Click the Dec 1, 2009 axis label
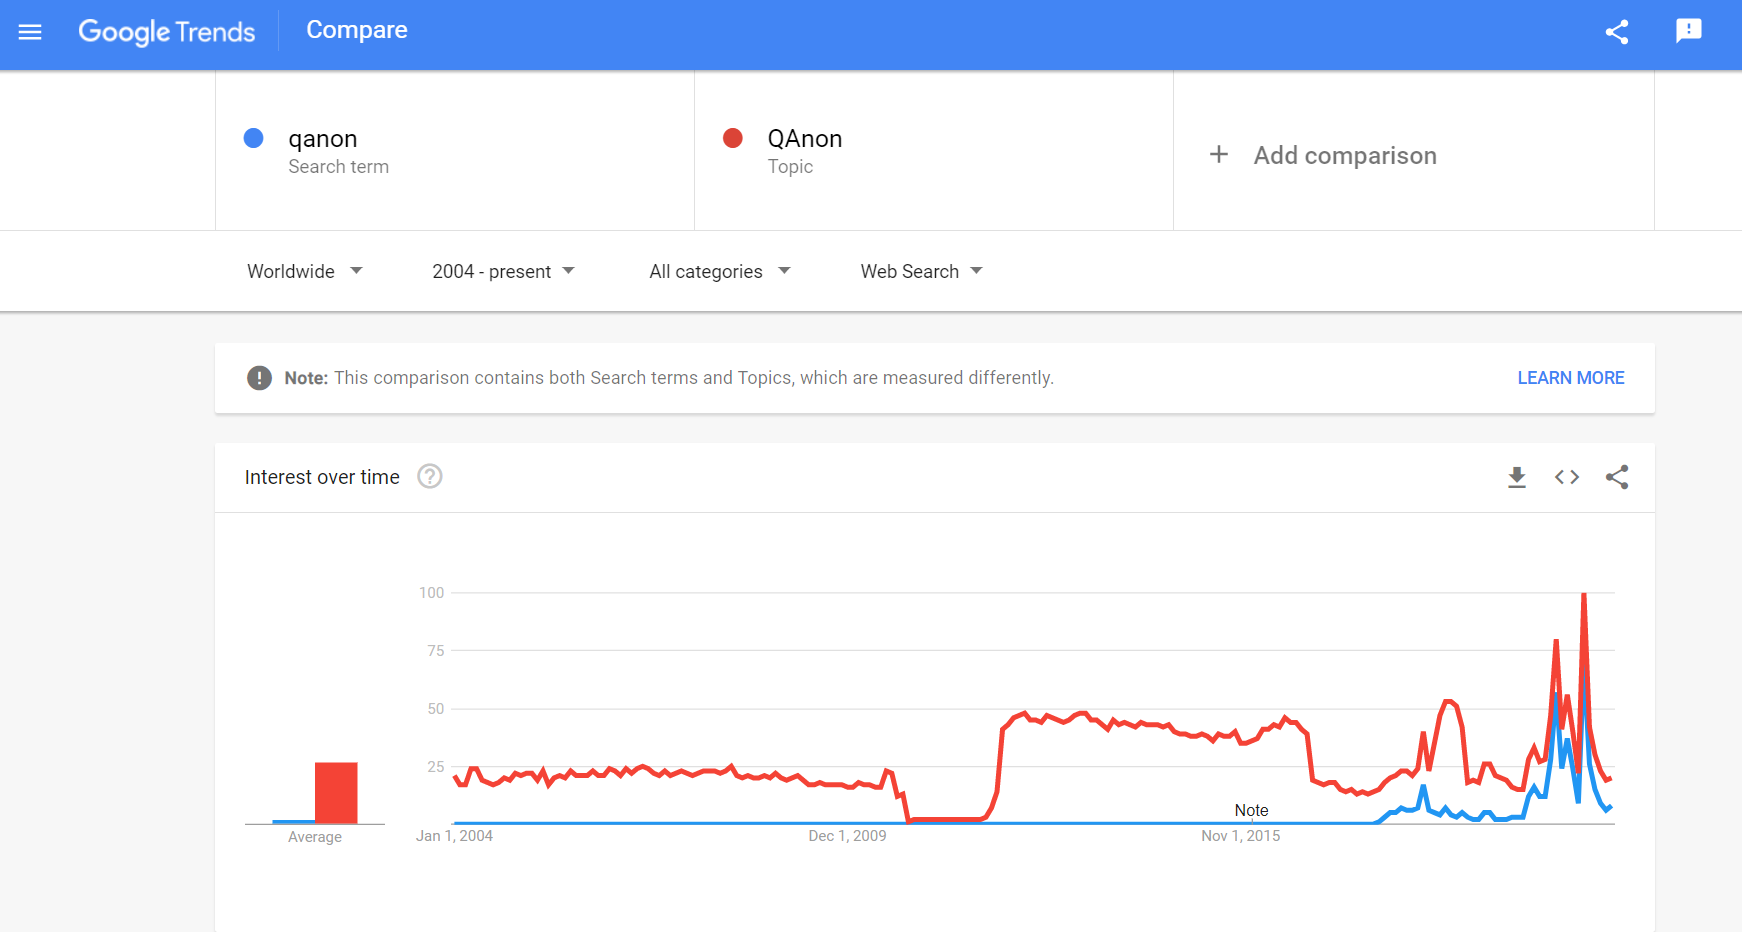This screenshot has width=1742, height=932. click(847, 836)
